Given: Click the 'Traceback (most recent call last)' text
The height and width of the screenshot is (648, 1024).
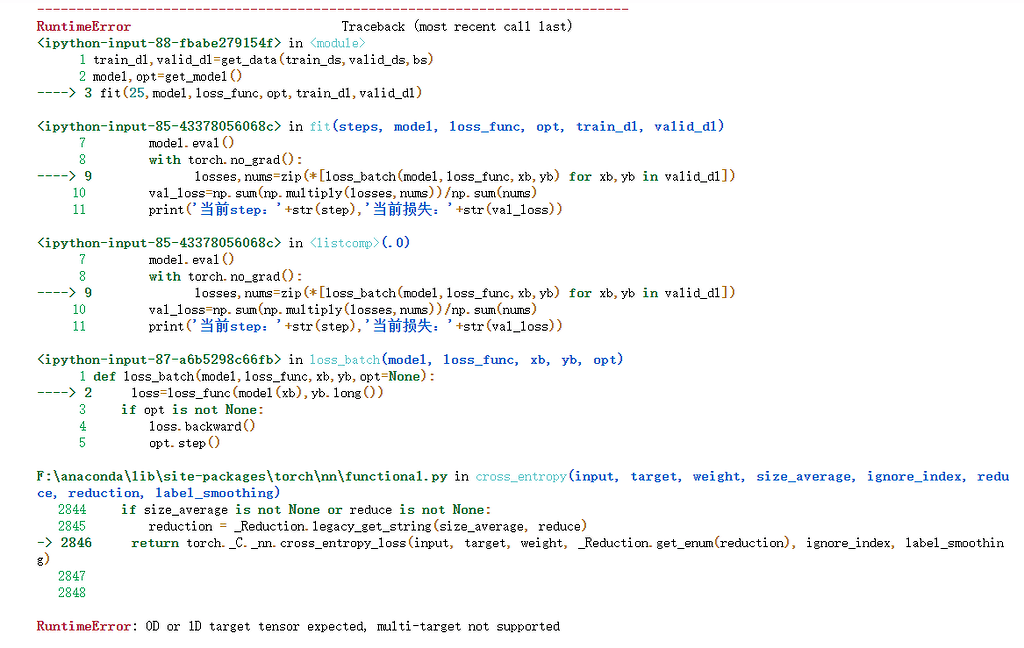Looking at the screenshot, I should coord(456,26).
